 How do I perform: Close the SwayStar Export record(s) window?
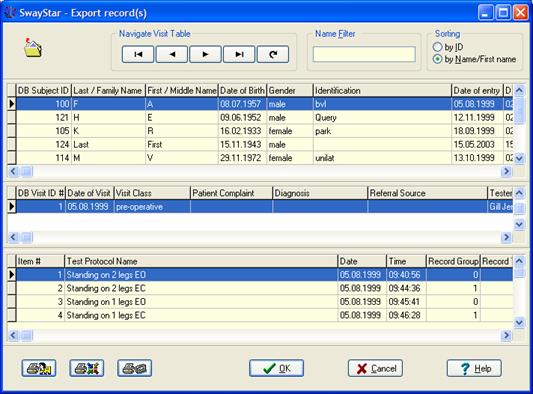[x=521, y=13]
